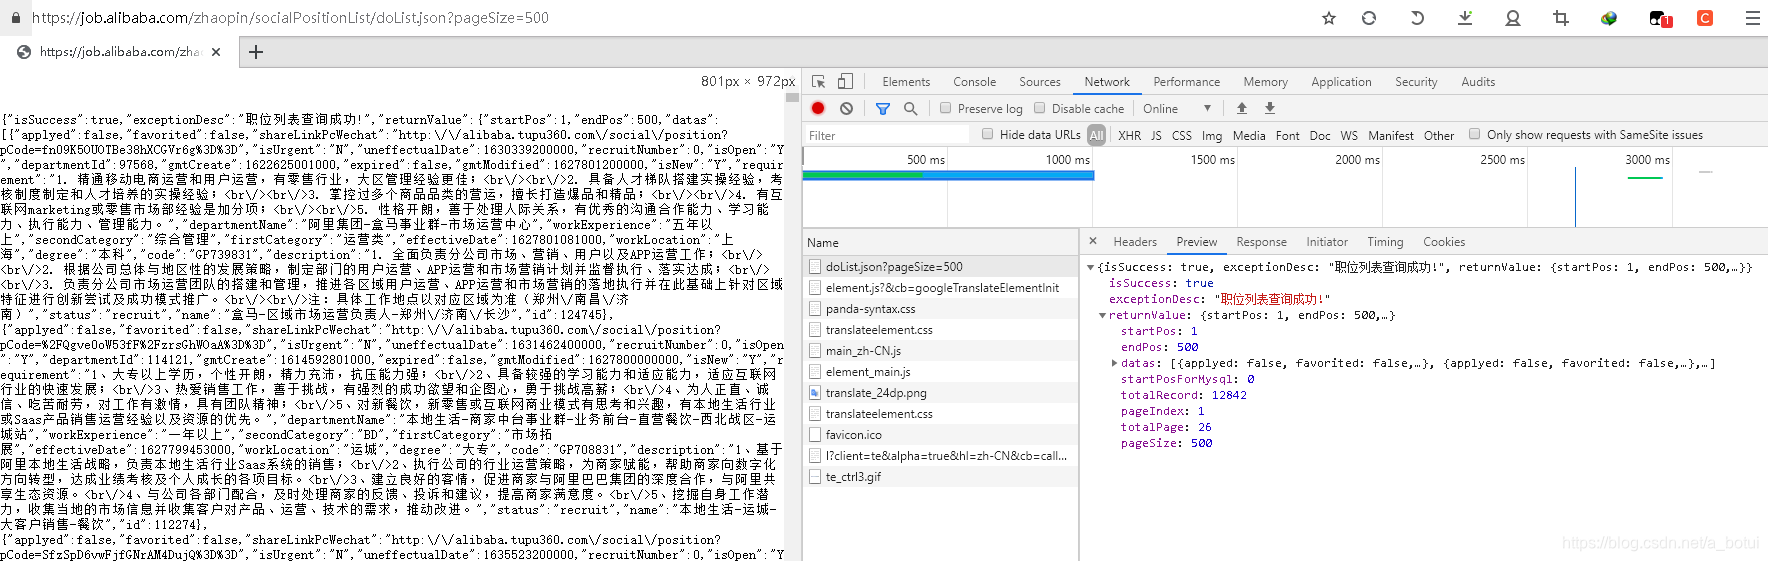1768x561 pixels.
Task: Clear the network log
Action: (846, 108)
